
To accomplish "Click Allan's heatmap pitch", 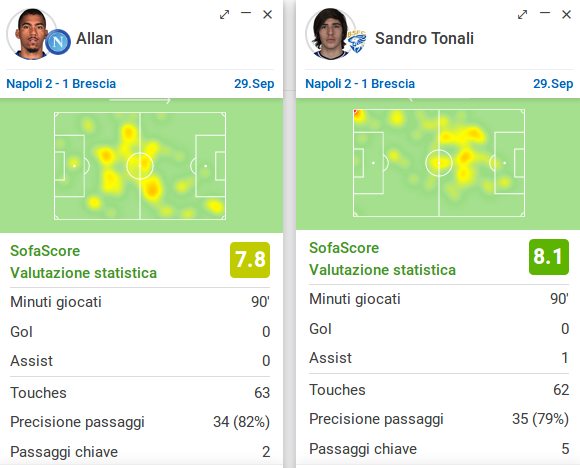I will pyautogui.click(x=140, y=166).
